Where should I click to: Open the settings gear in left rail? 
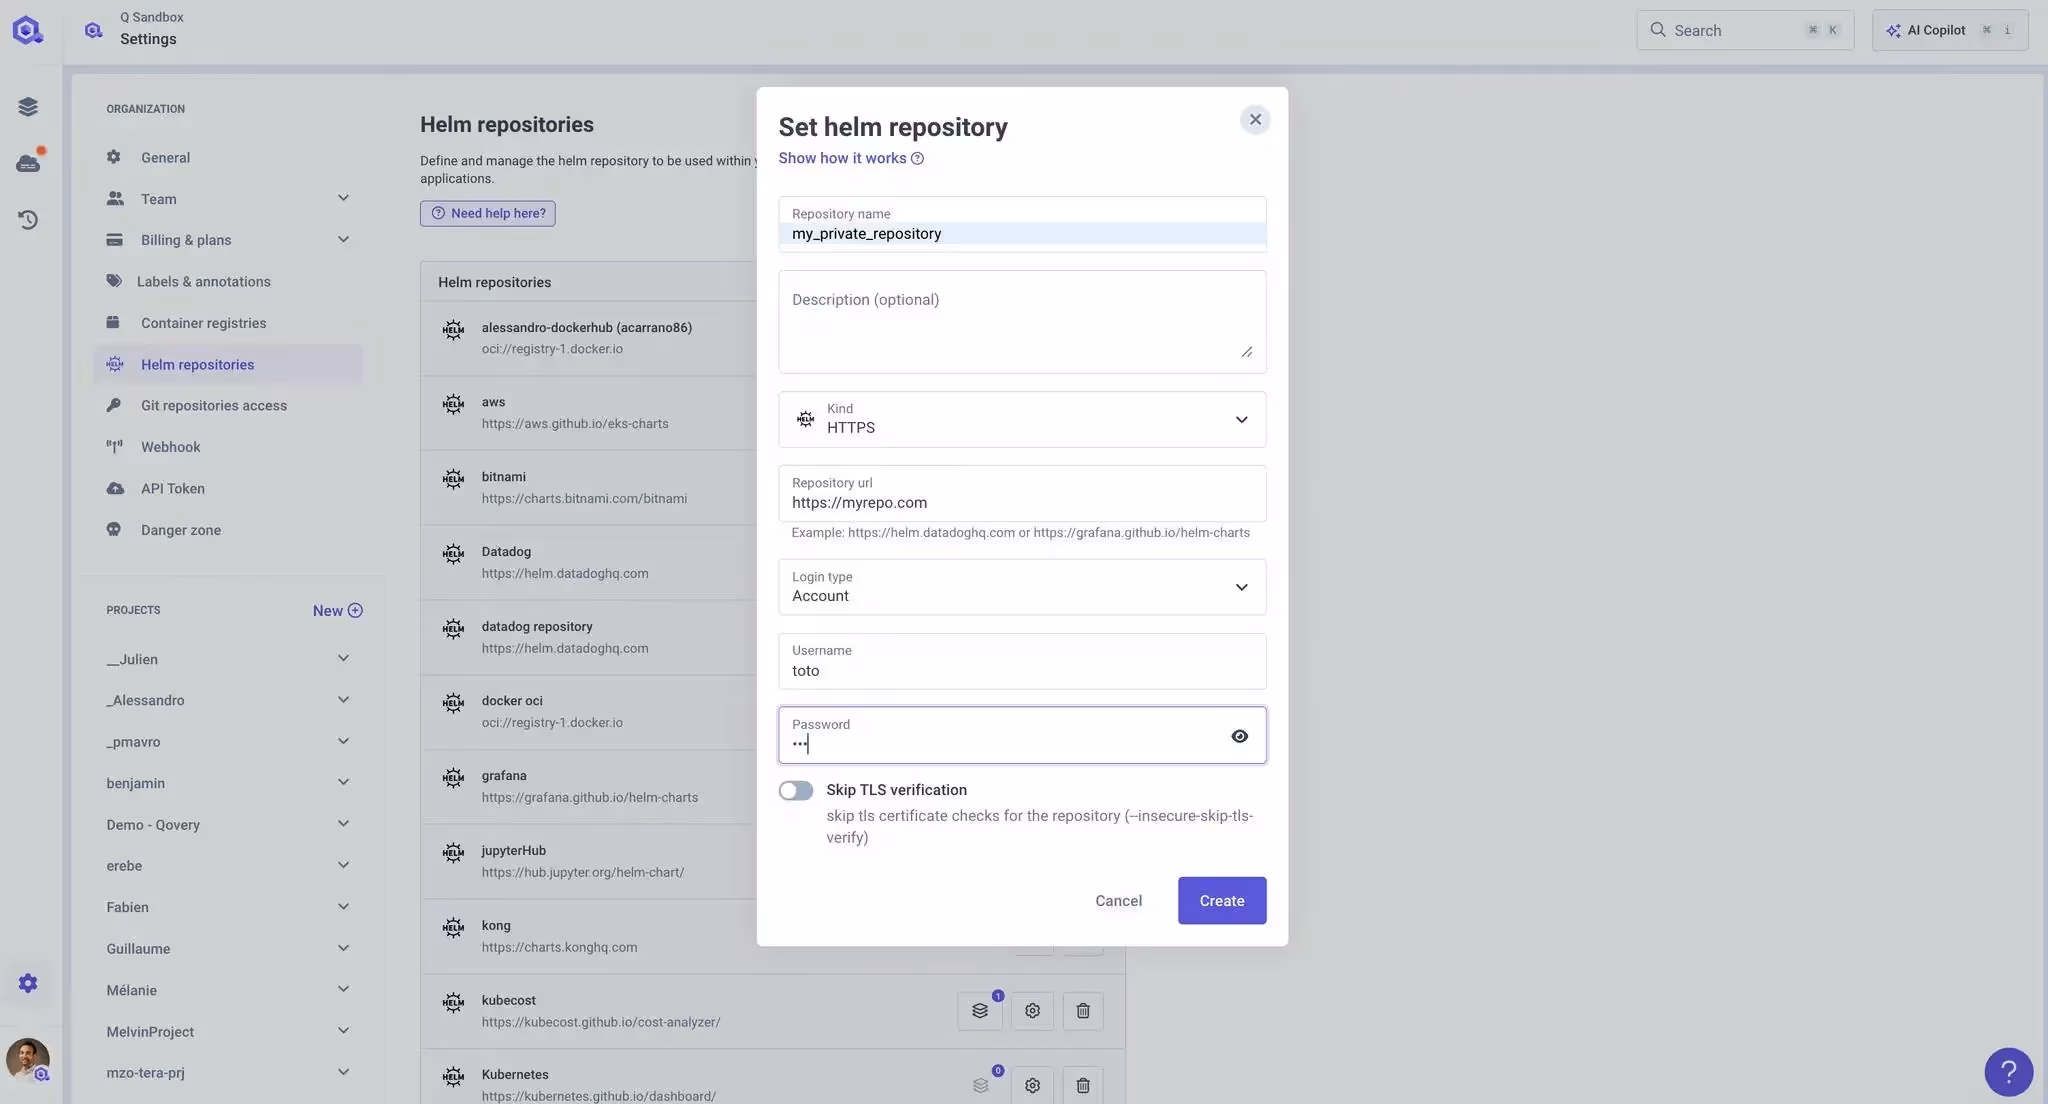pyautogui.click(x=28, y=983)
